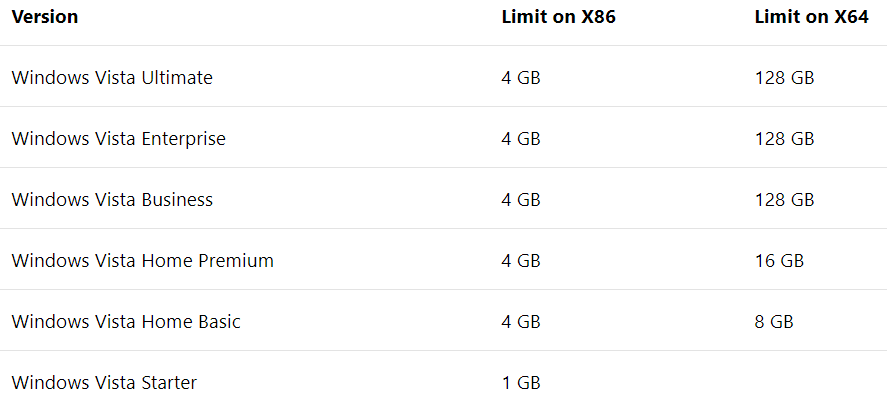
Task: Select the Windows Vista Starter cell
Action: click(x=104, y=383)
